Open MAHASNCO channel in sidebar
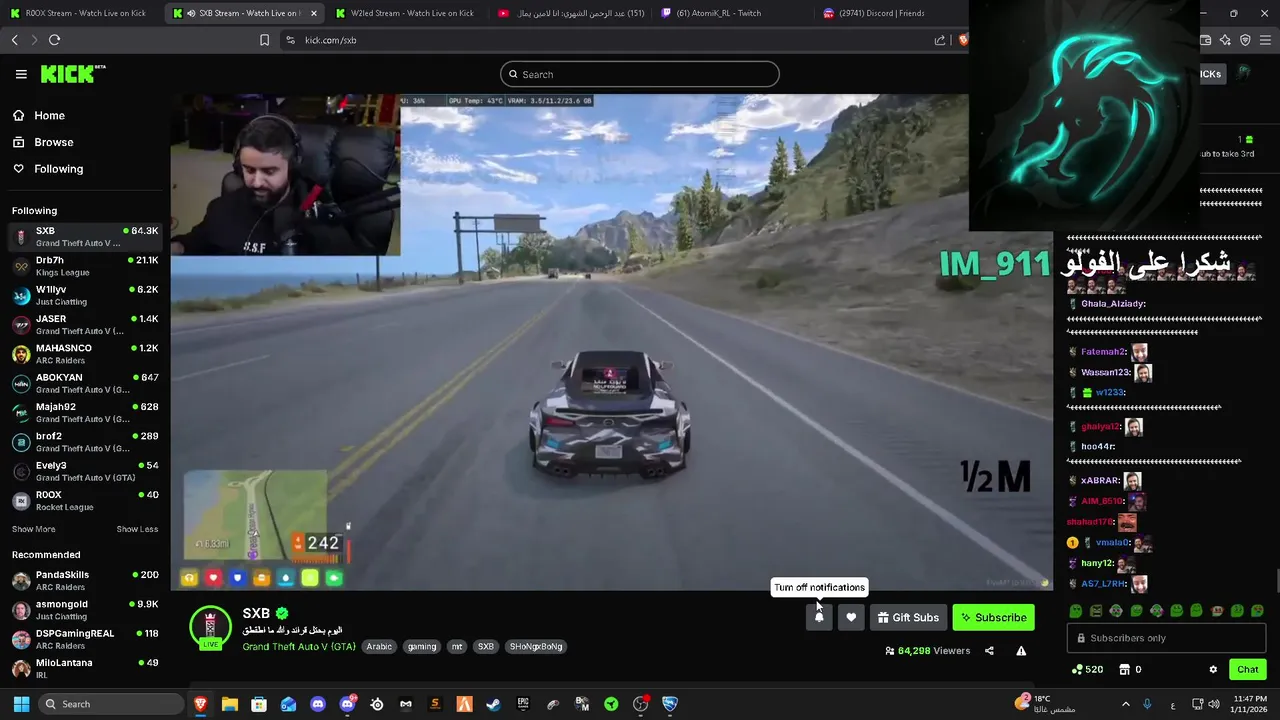The image size is (1280, 720). tap(85, 354)
